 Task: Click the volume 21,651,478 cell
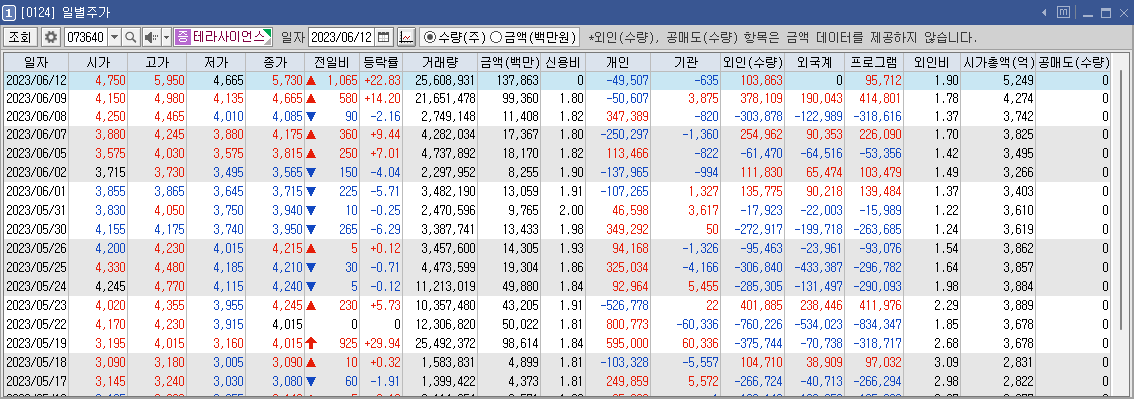point(440,98)
